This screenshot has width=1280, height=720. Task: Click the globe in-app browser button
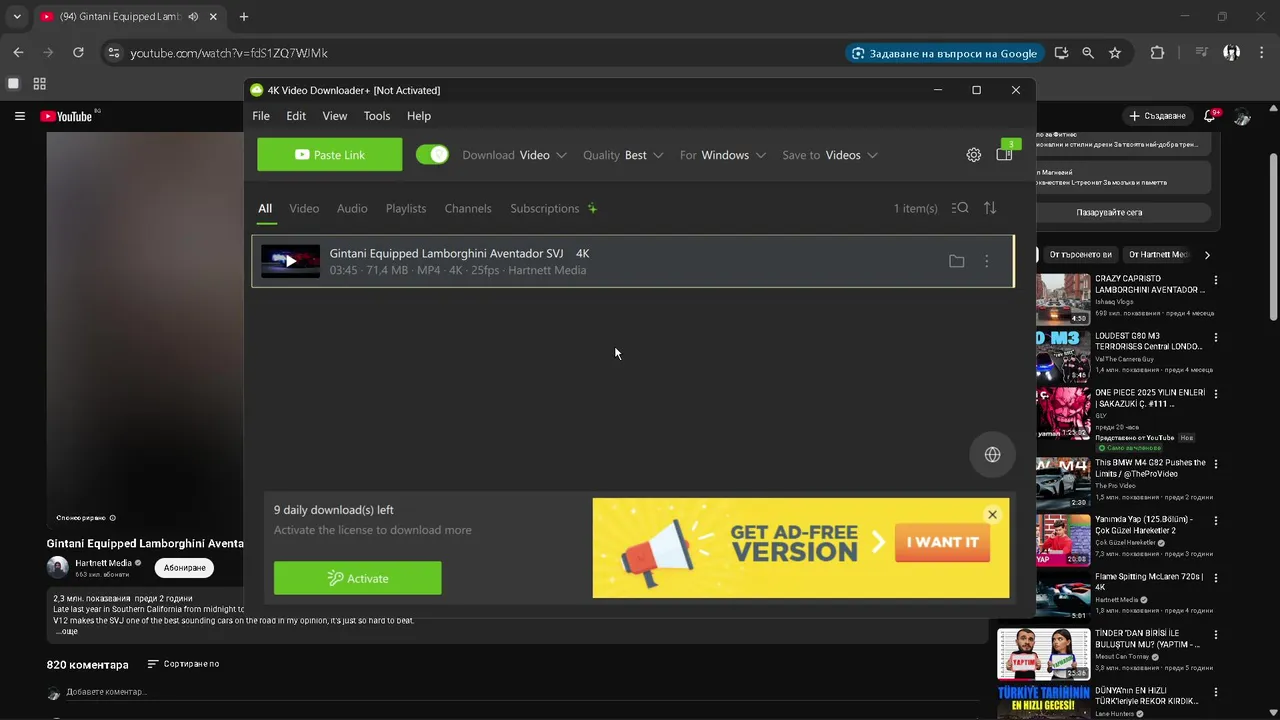tap(992, 455)
